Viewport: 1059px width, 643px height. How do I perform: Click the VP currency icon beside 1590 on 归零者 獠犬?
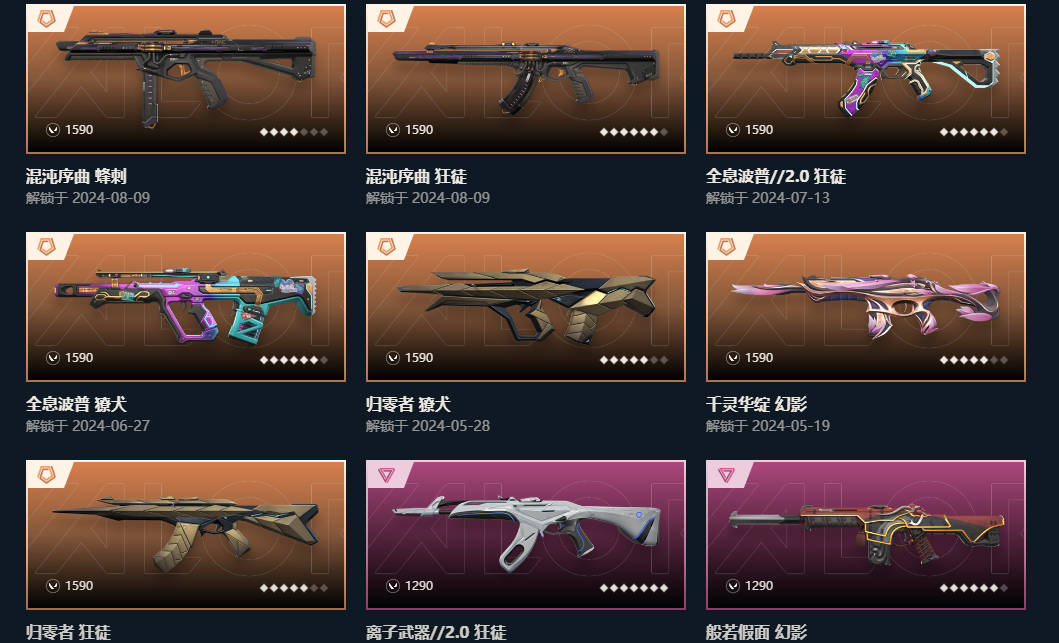392,358
